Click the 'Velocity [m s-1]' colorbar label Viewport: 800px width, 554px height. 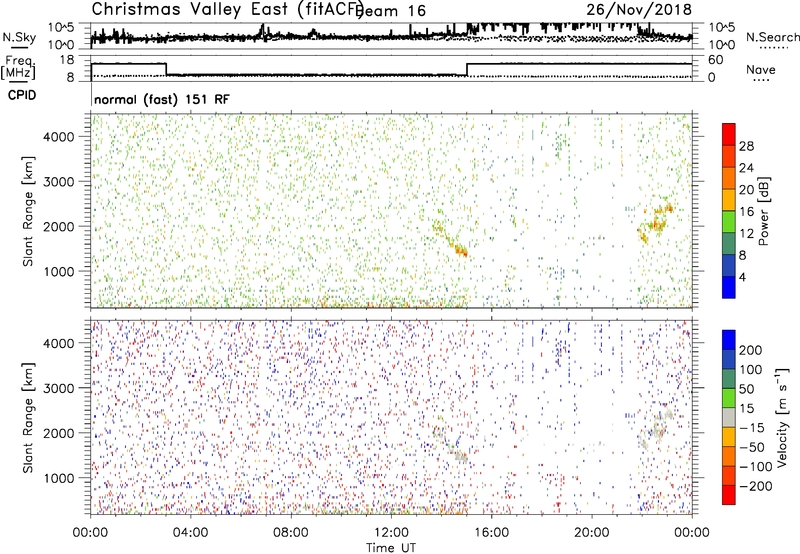point(782,417)
